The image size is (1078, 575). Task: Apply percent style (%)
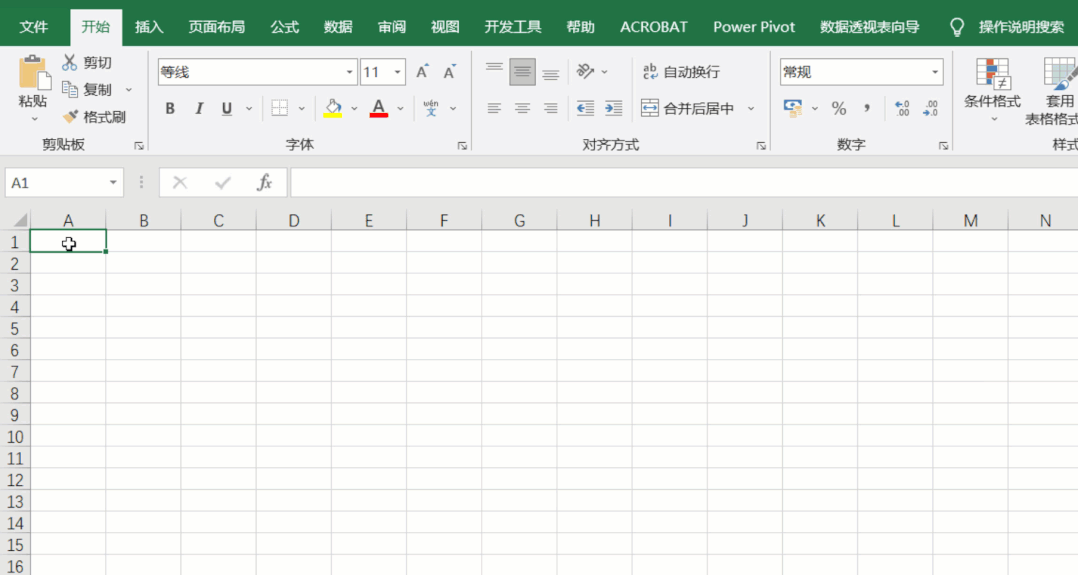point(839,109)
